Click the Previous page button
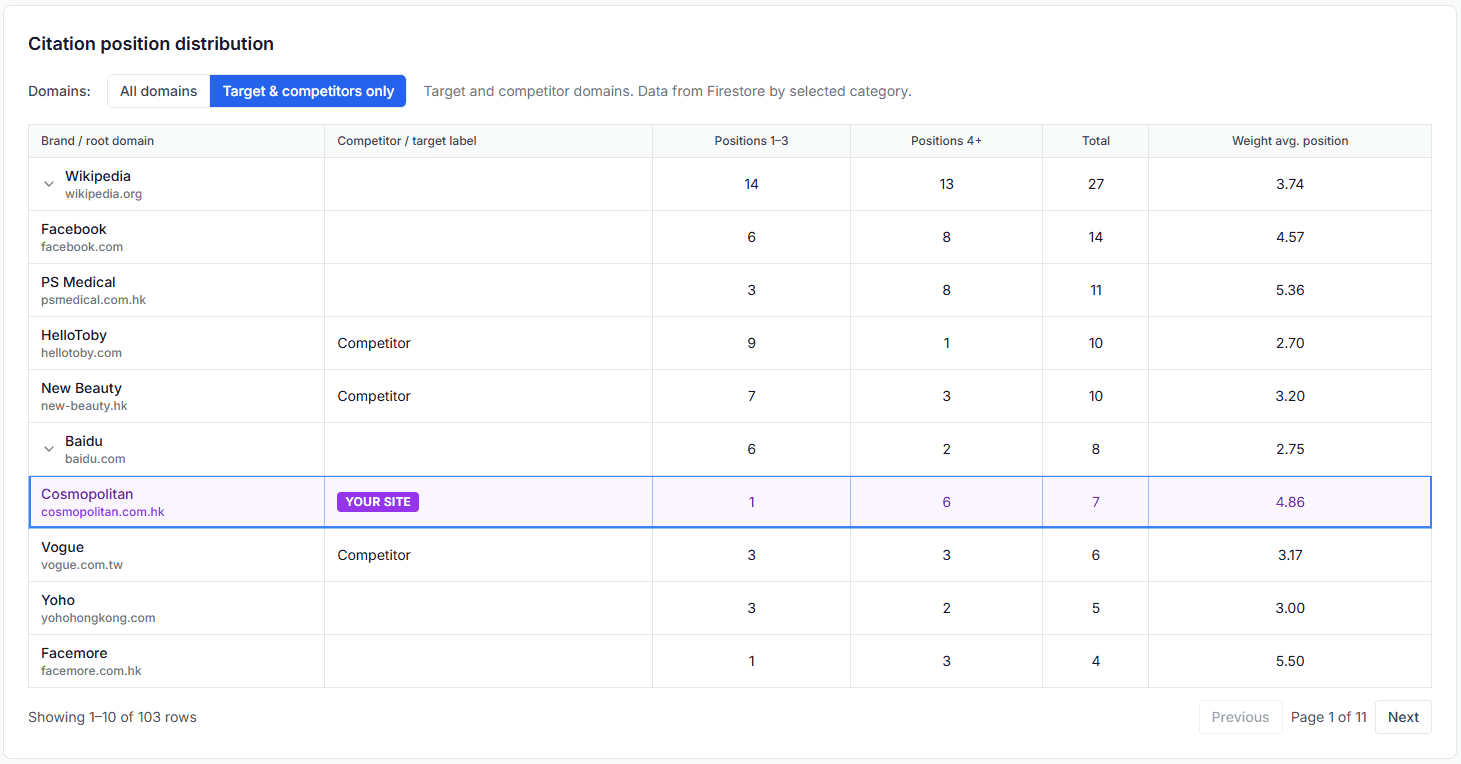The width and height of the screenshot is (1461, 764). (1240, 717)
